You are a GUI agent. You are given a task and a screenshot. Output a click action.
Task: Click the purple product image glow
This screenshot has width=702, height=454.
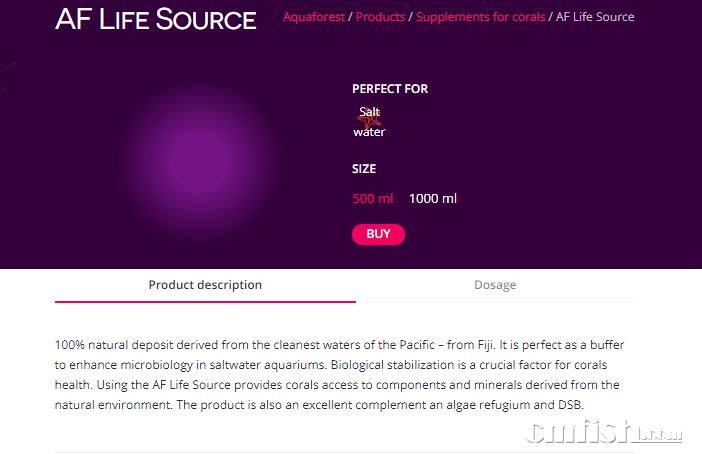[x=199, y=160]
